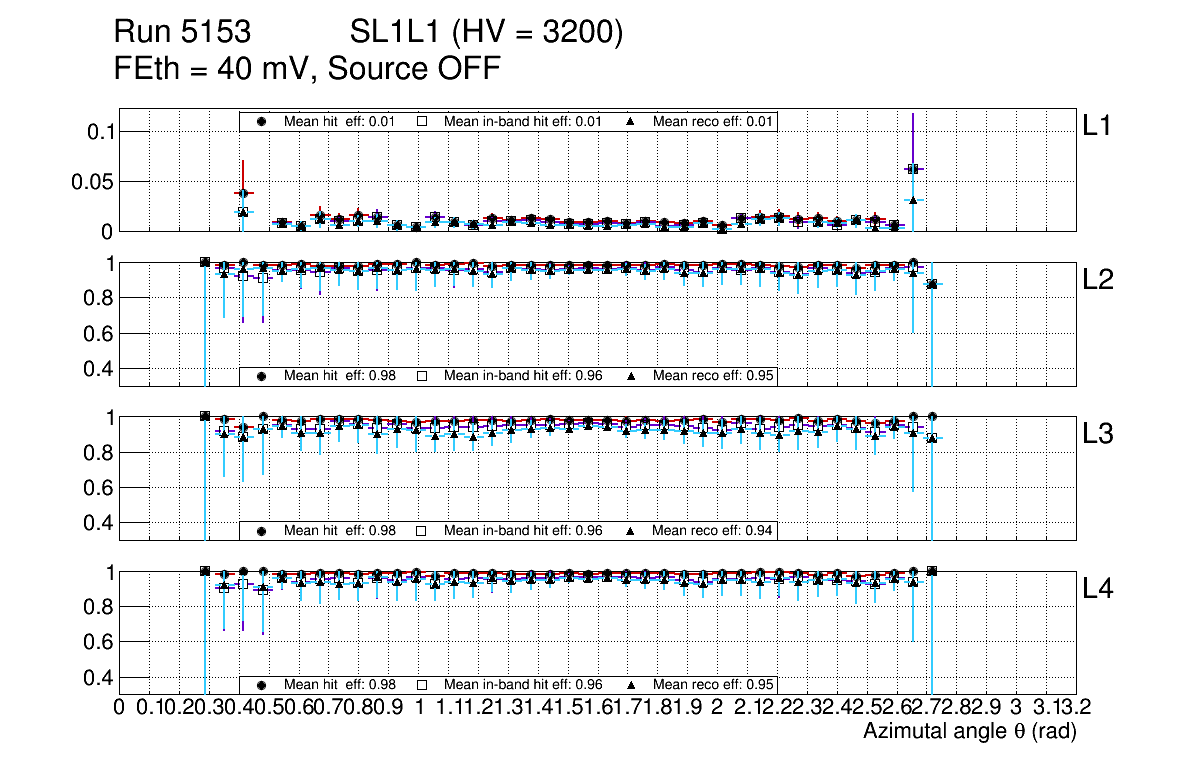Click the 'SL1L1 (HV = 3200)' heading

[x=487, y=33]
